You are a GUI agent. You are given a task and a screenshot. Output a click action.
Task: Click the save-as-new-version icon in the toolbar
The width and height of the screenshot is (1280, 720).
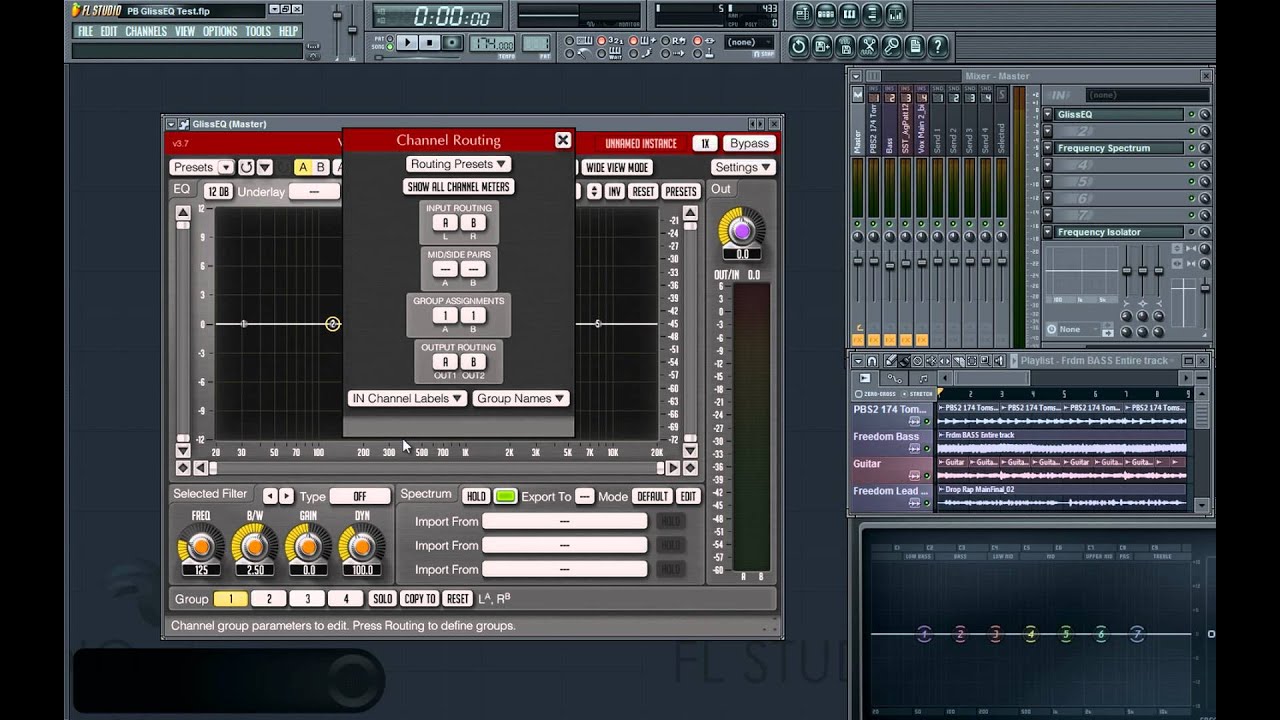click(822, 46)
